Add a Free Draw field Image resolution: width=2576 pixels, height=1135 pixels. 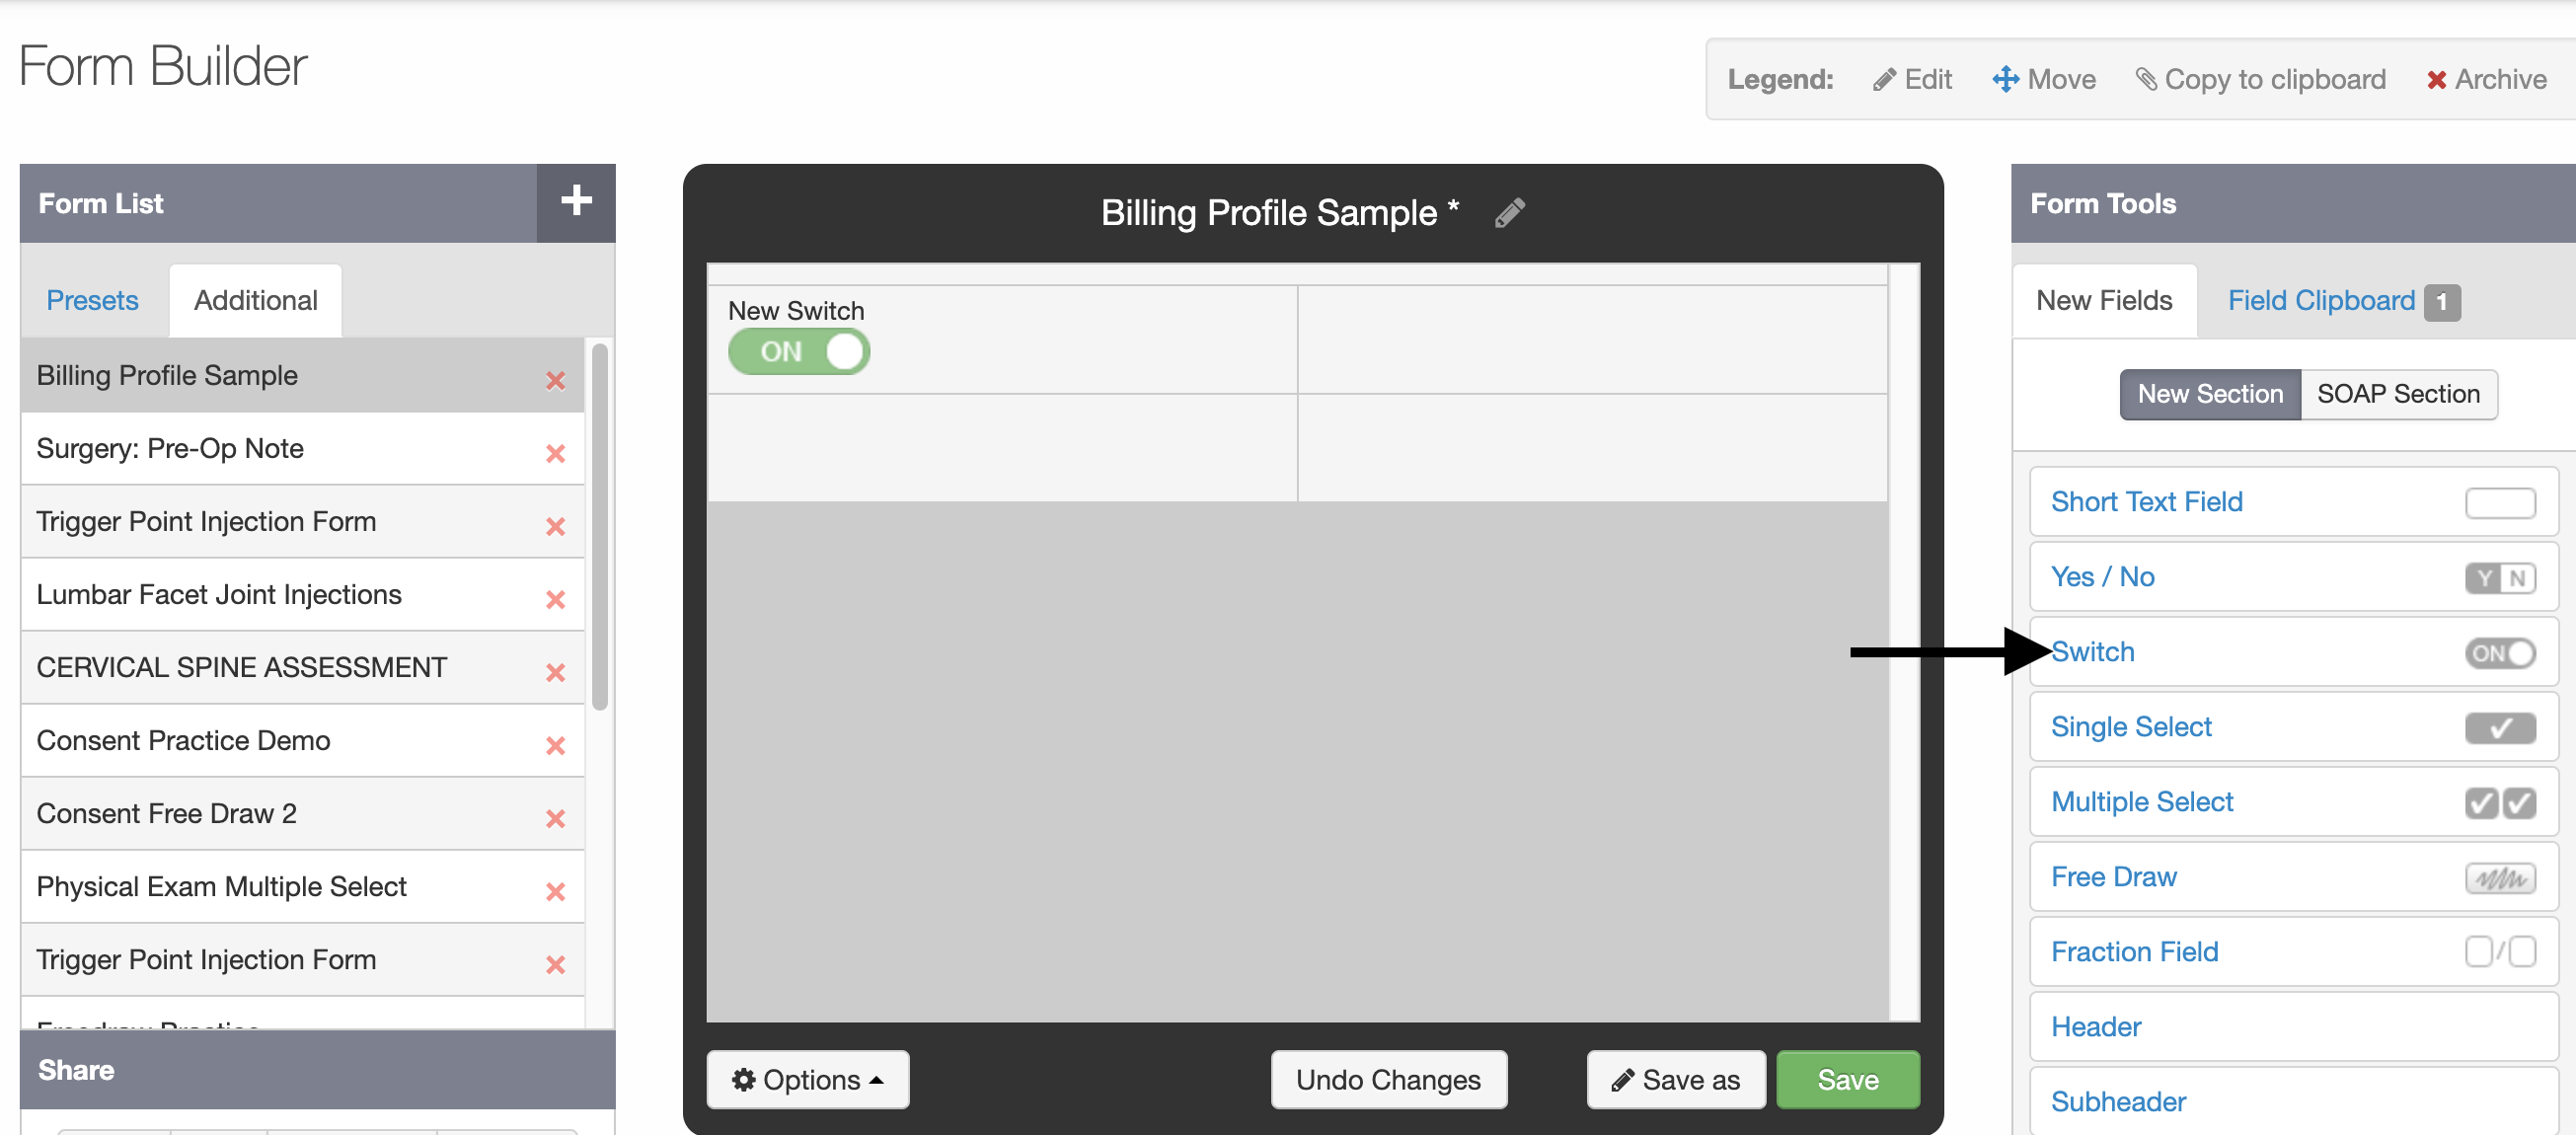click(x=2293, y=877)
